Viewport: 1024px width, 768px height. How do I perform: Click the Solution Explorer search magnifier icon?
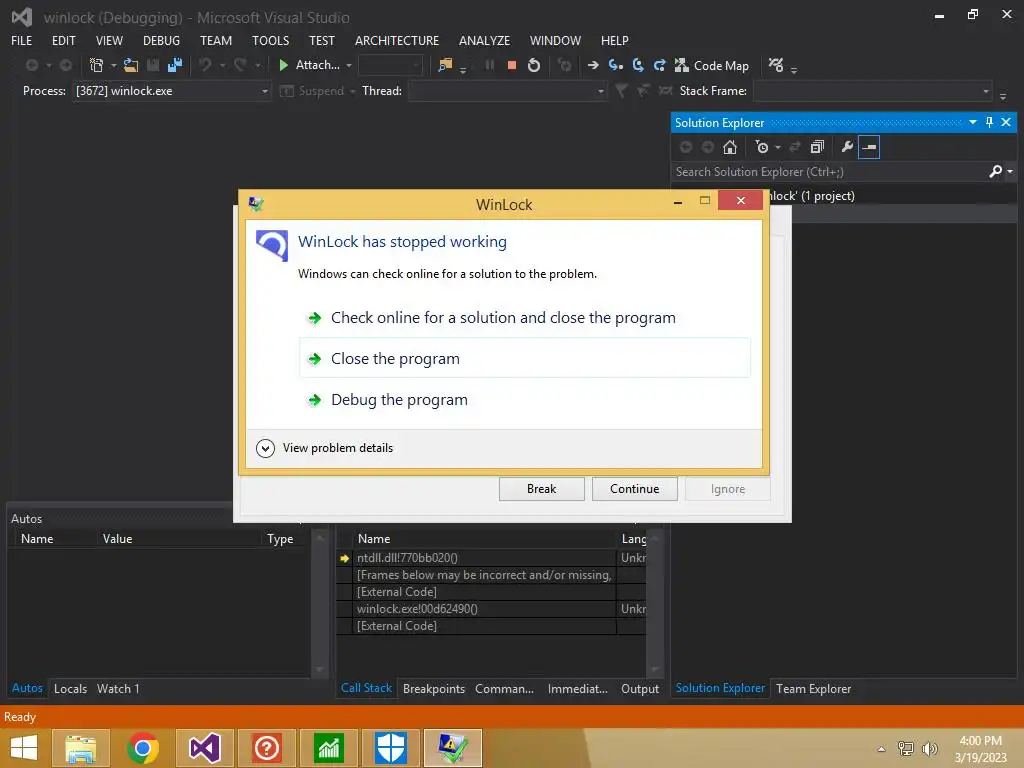coord(995,171)
